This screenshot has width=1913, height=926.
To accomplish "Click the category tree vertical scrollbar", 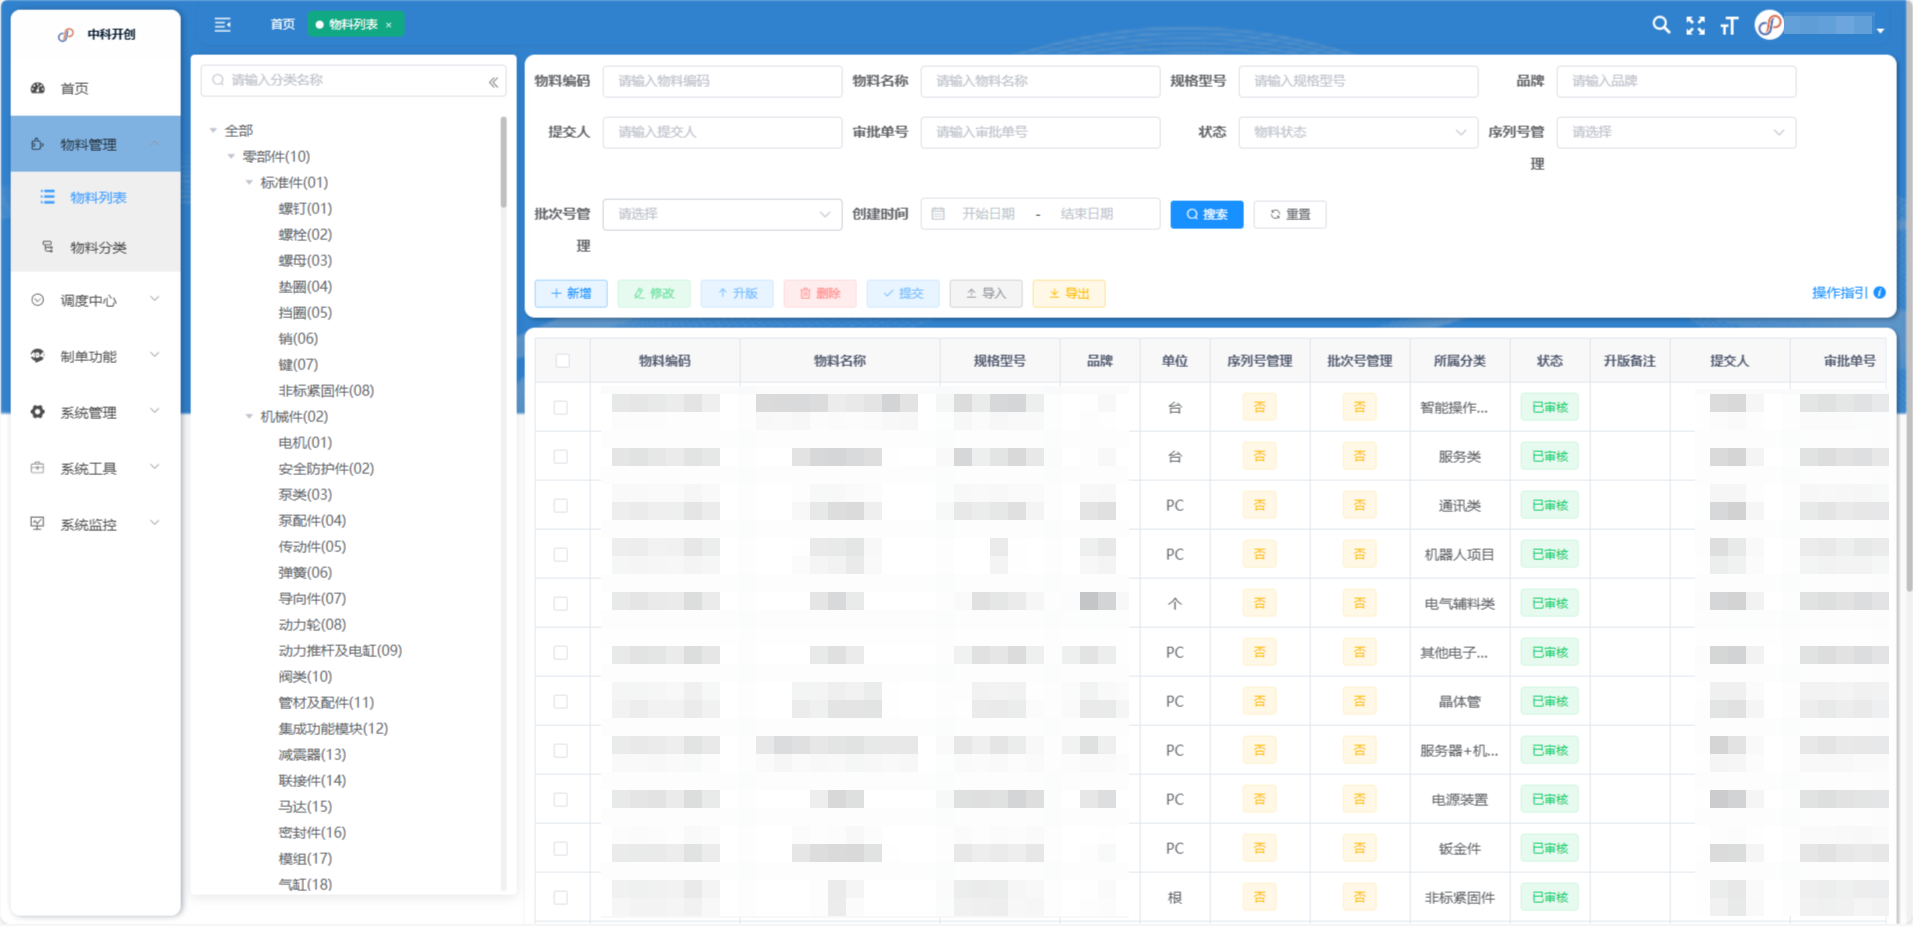I will pos(503,162).
